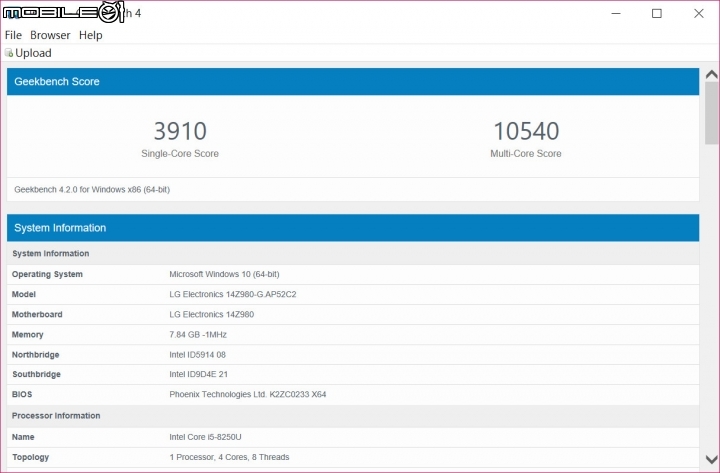Click the vertical scrollbar thumb

[x=712, y=113]
